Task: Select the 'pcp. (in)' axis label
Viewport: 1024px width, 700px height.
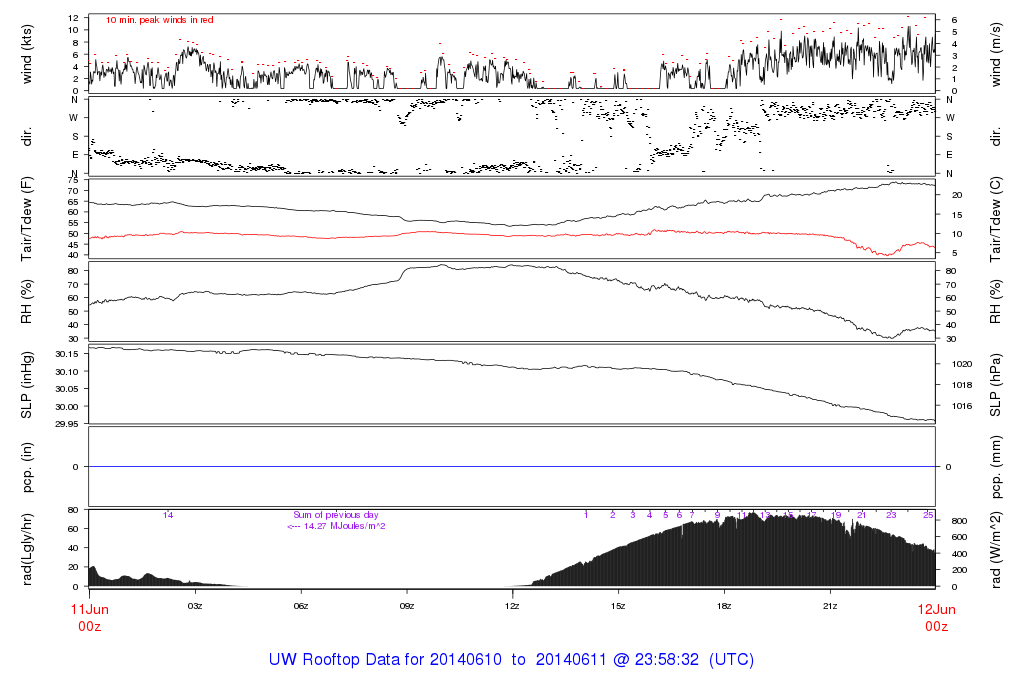Action: tap(28, 467)
